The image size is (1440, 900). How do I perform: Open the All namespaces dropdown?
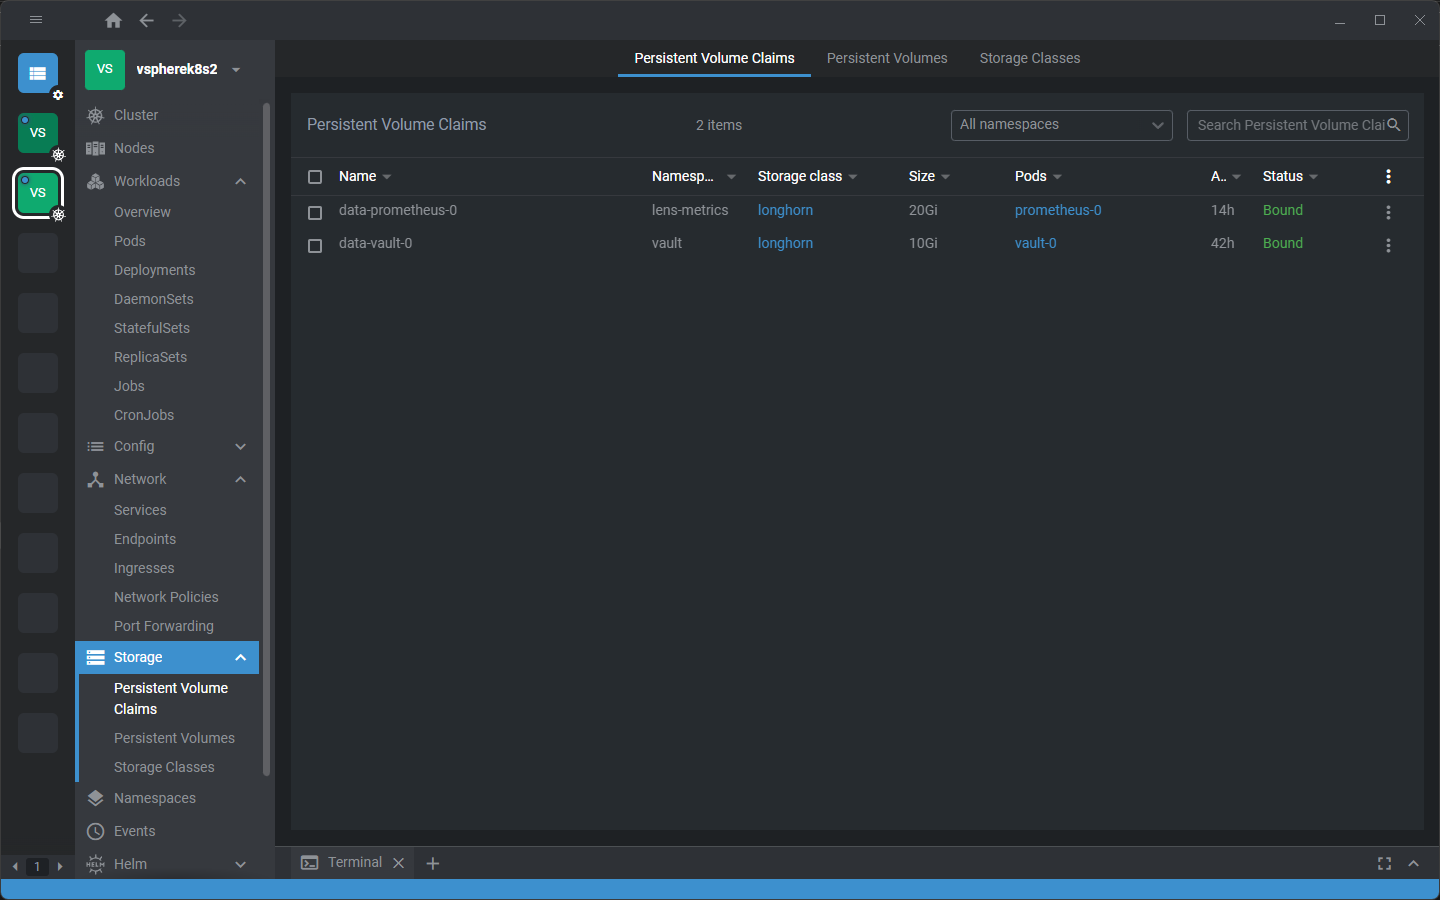pyautogui.click(x=1061, y=125)
